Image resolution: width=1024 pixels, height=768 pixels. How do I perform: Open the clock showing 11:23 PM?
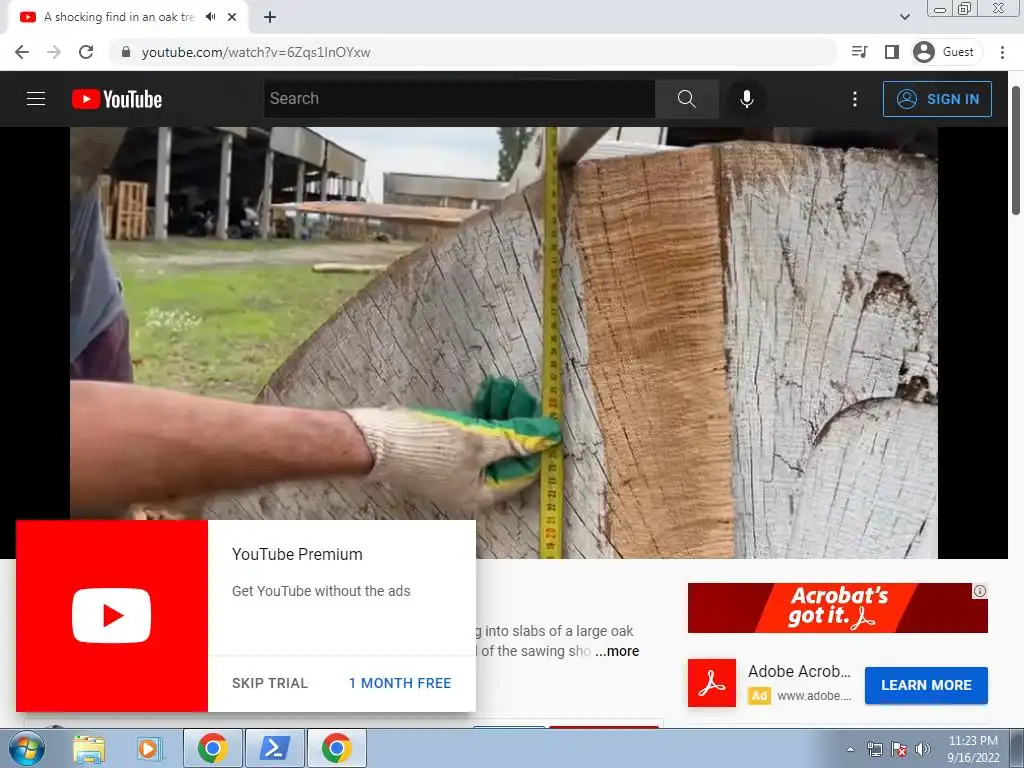coord(973,748)
